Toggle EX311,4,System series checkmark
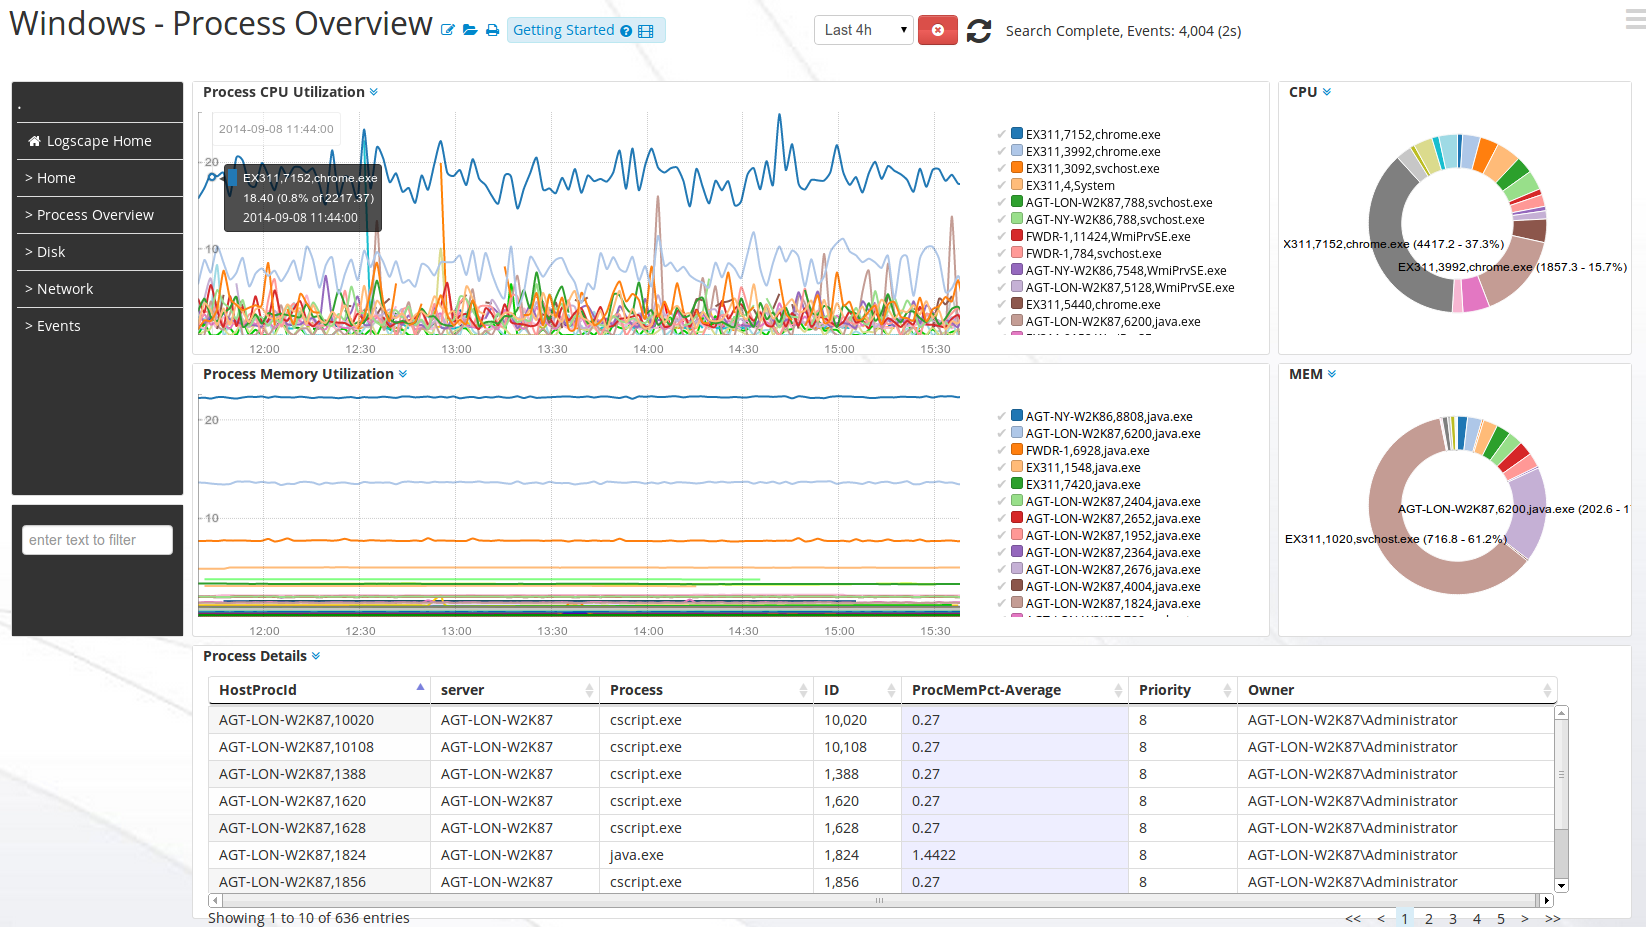1646x927 pixels. (x=1001, y=185)
